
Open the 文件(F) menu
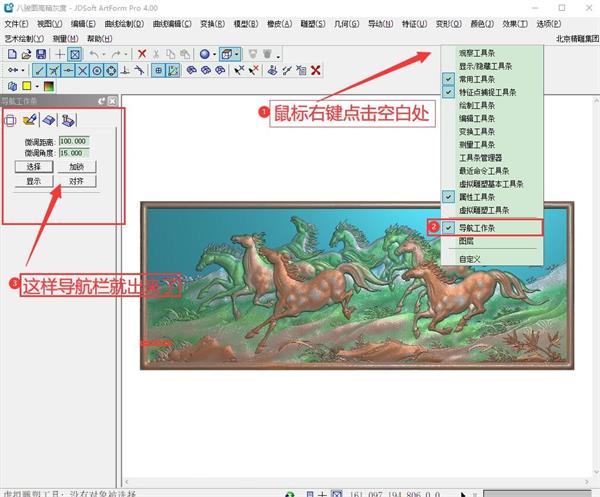tap(16, 24)
